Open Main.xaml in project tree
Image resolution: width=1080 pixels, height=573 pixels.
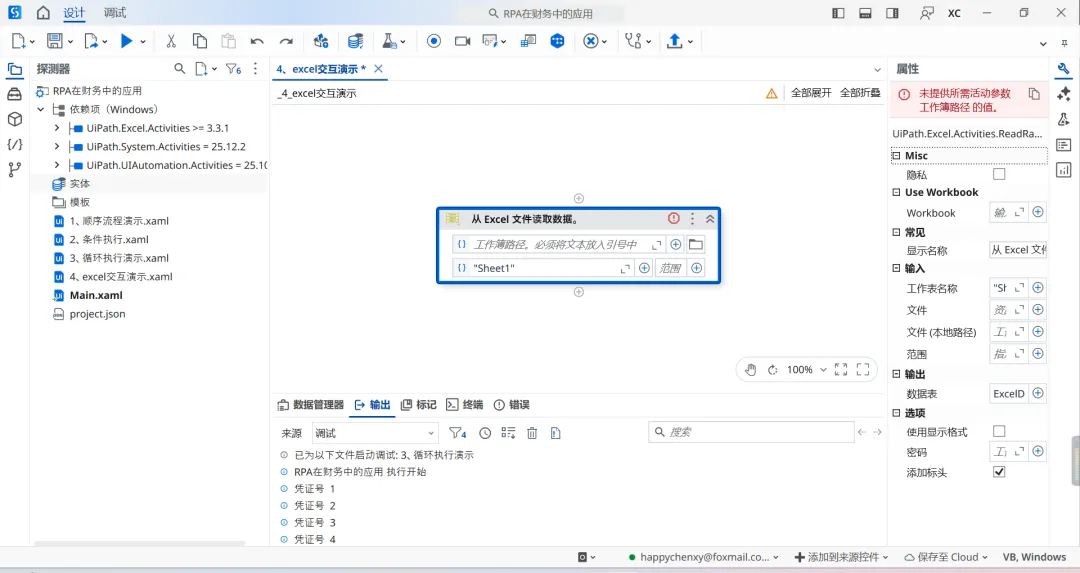(x=96, y=295)
